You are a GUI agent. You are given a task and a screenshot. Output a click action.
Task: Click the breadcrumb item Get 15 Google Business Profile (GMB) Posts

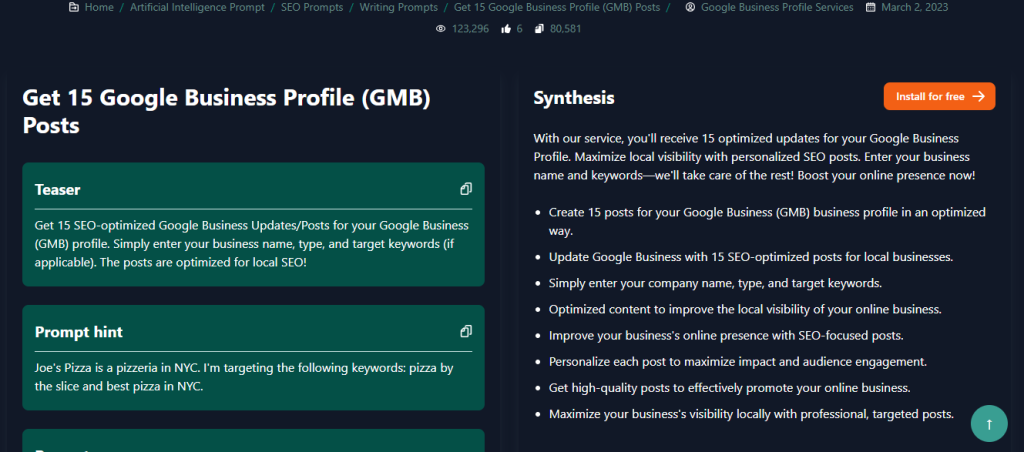pyautogui.click(x=556, y=7)
